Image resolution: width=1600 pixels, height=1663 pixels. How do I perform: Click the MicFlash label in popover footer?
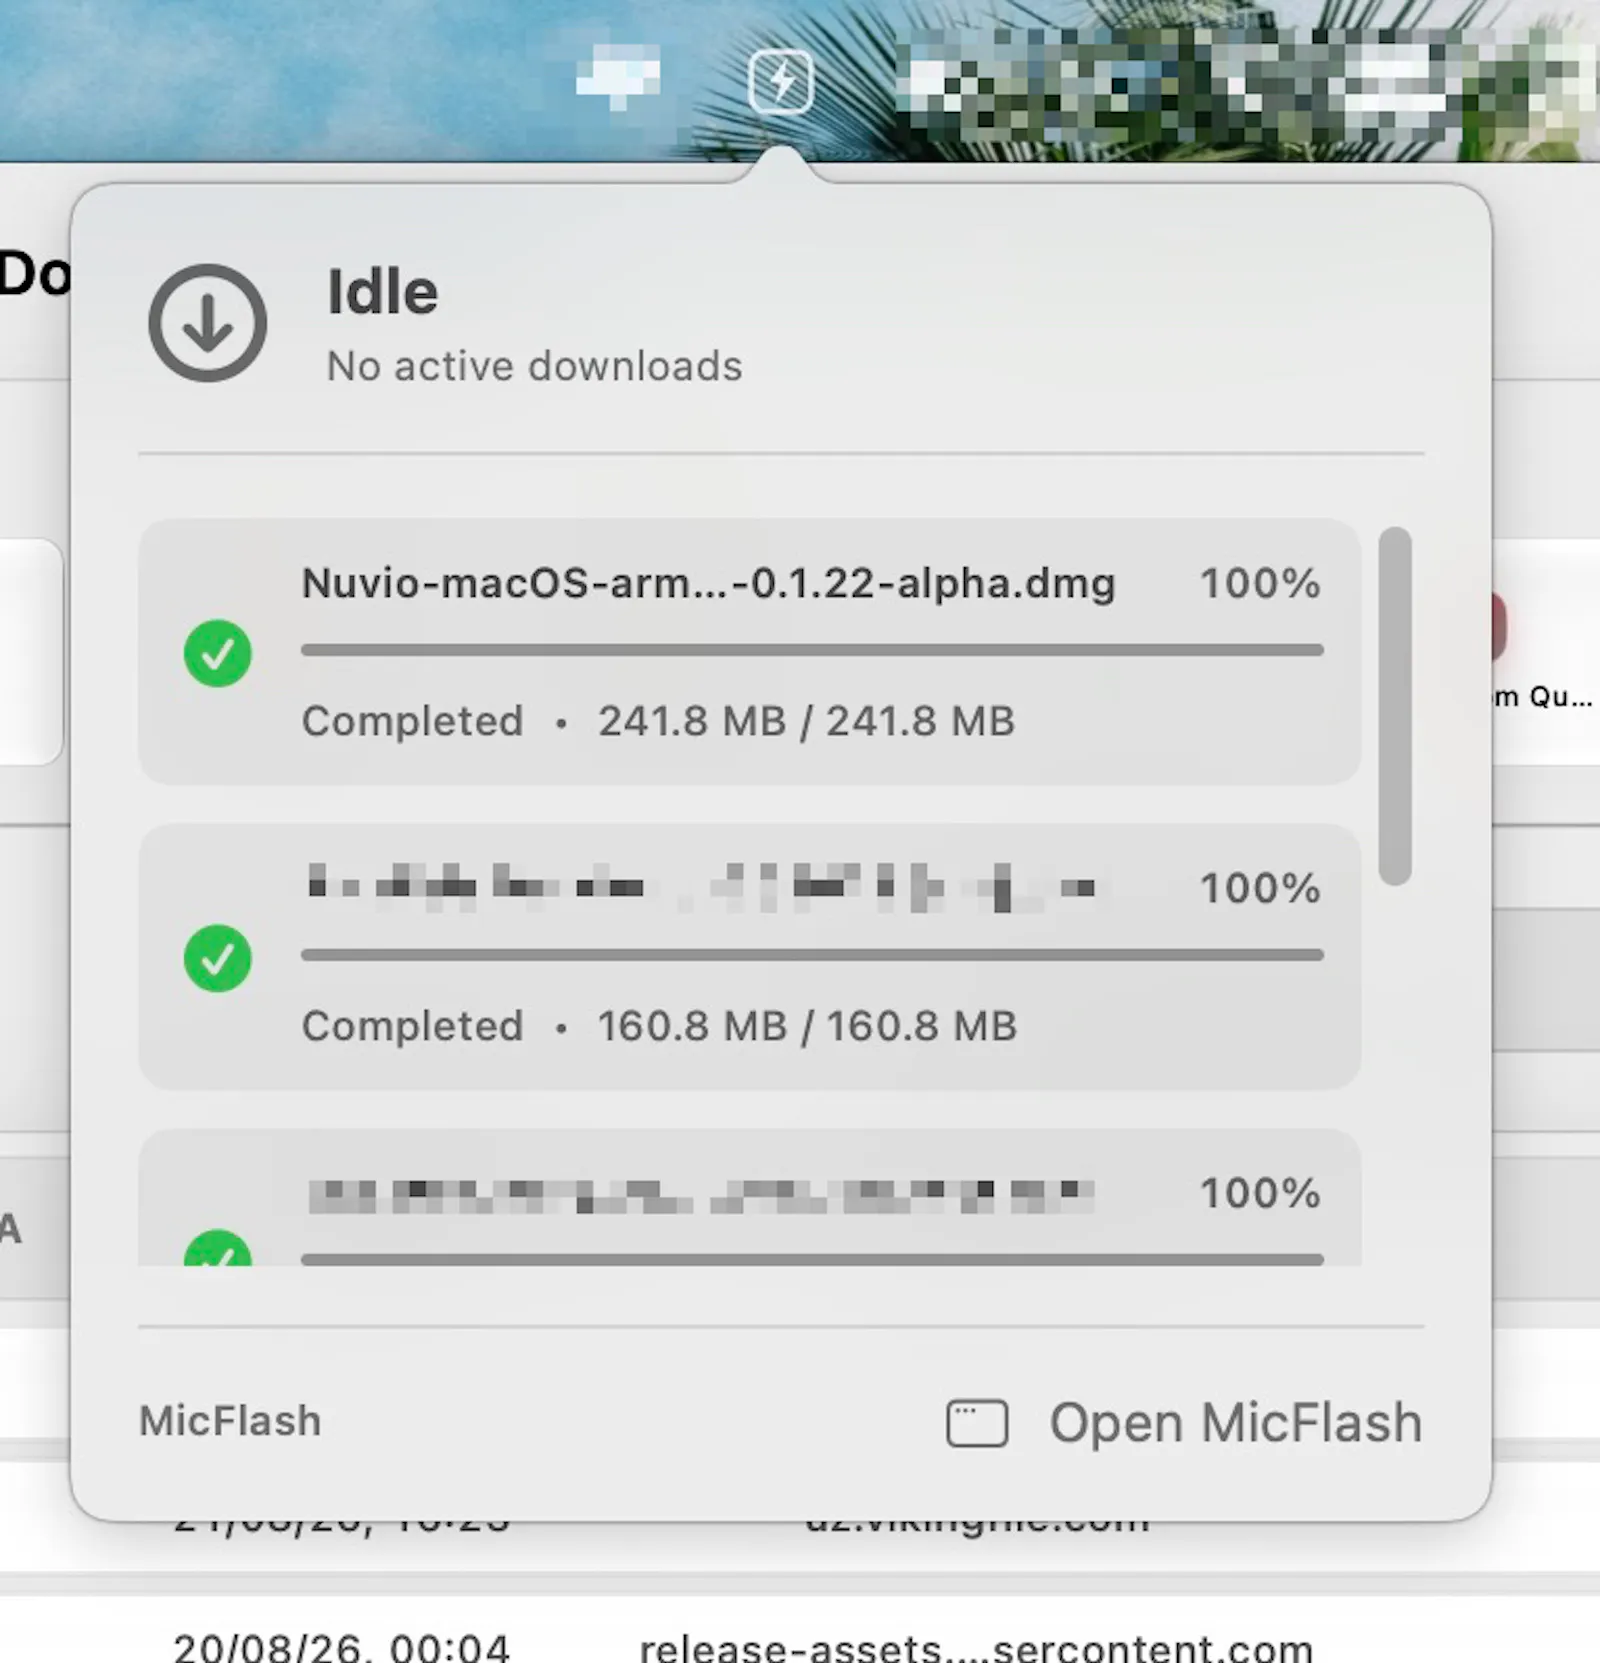coord(230,1421)
